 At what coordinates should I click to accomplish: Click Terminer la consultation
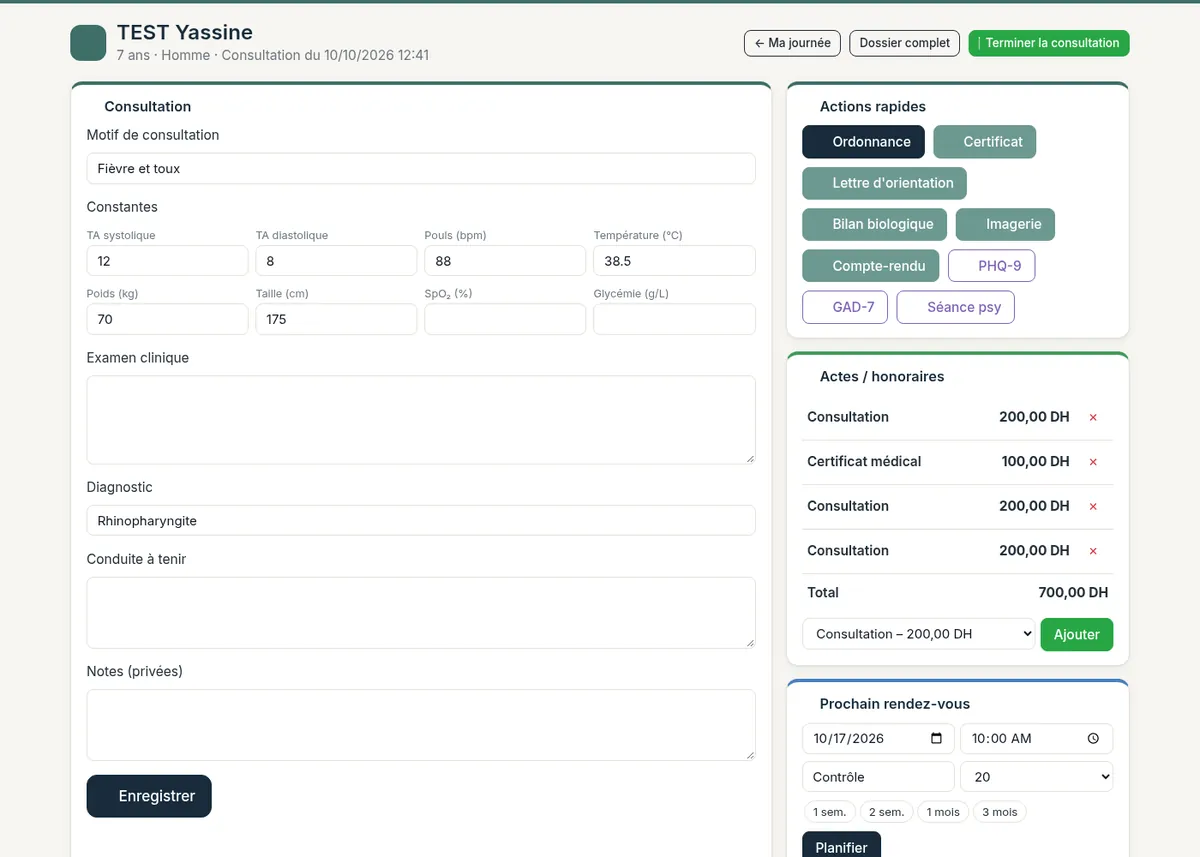pos(1048,43)
